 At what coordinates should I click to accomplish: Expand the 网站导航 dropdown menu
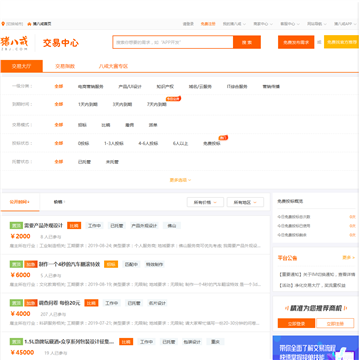click(x=317, y=24)
